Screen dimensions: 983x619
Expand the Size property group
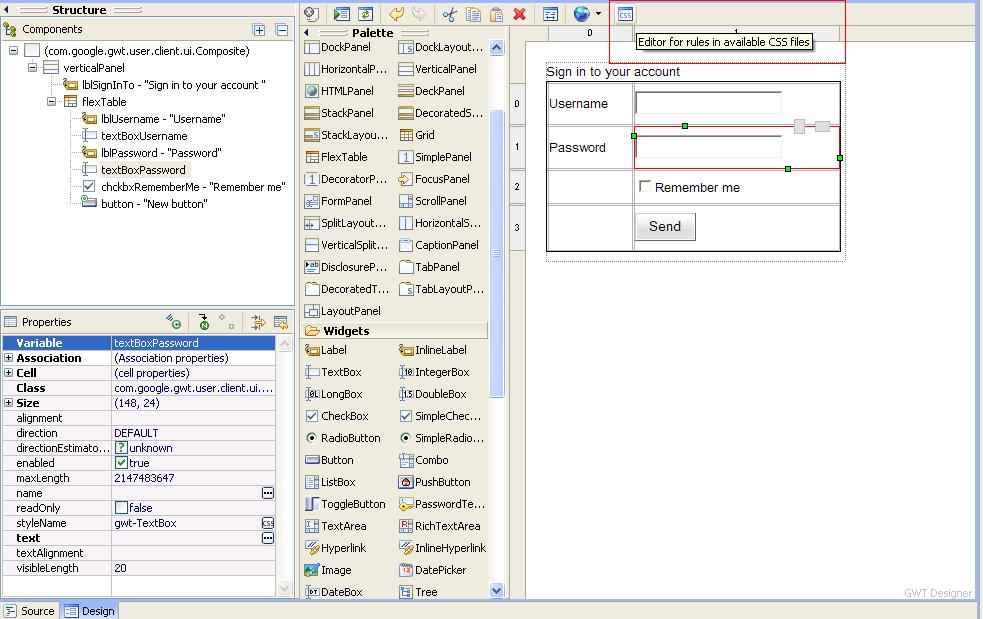[8, 403]
